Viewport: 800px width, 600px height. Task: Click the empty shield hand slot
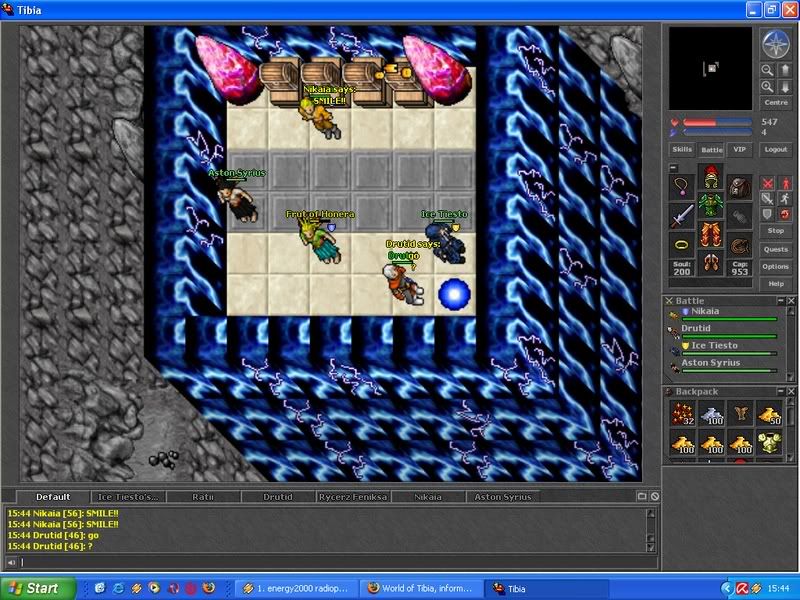[x=739, y=216]
